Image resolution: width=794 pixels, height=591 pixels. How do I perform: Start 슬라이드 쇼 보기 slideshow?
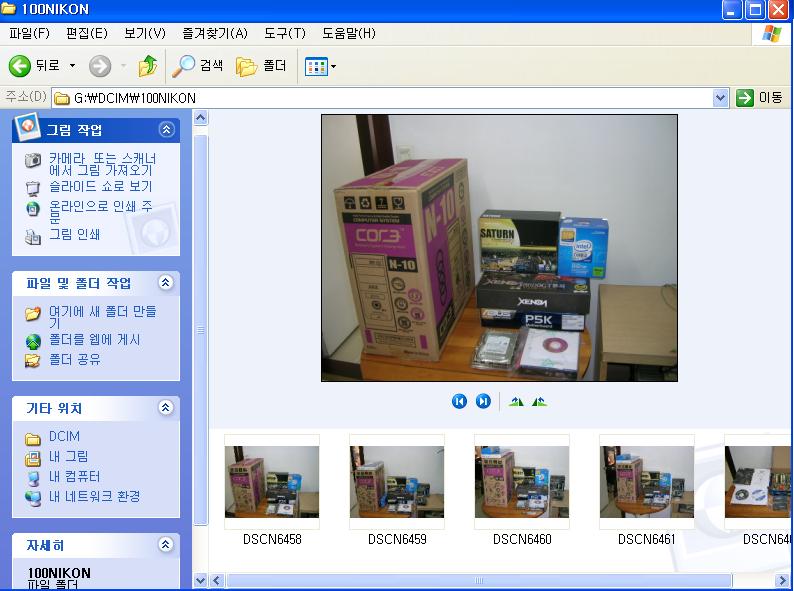[100, 186]
